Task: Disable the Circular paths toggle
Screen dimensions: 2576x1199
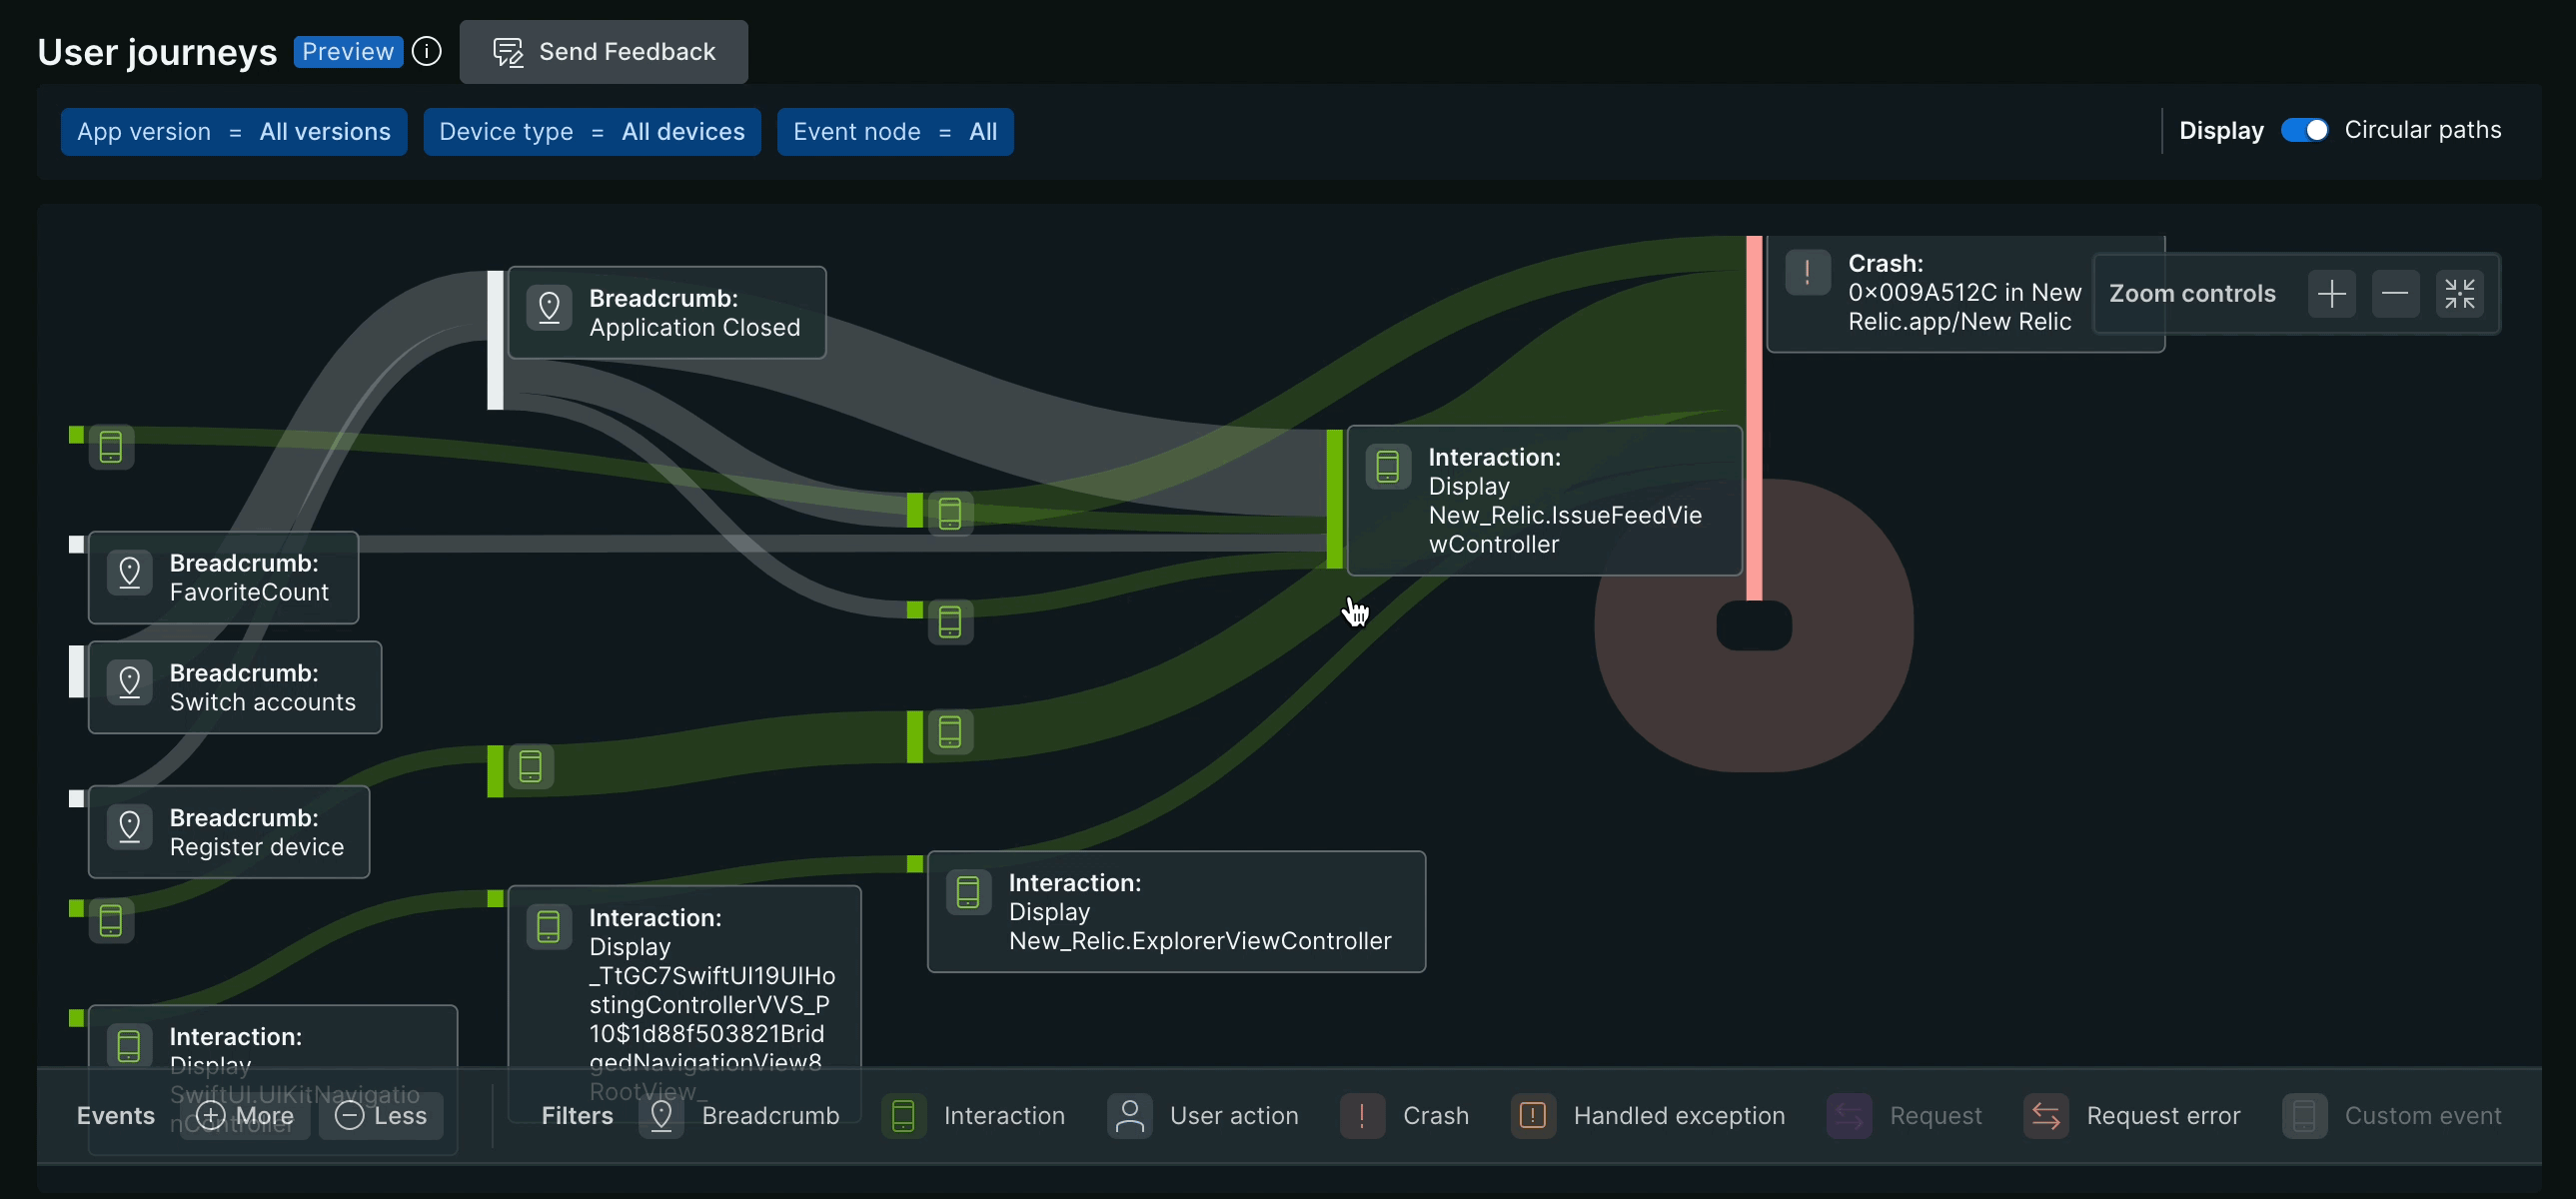Action: [2305, 129]
